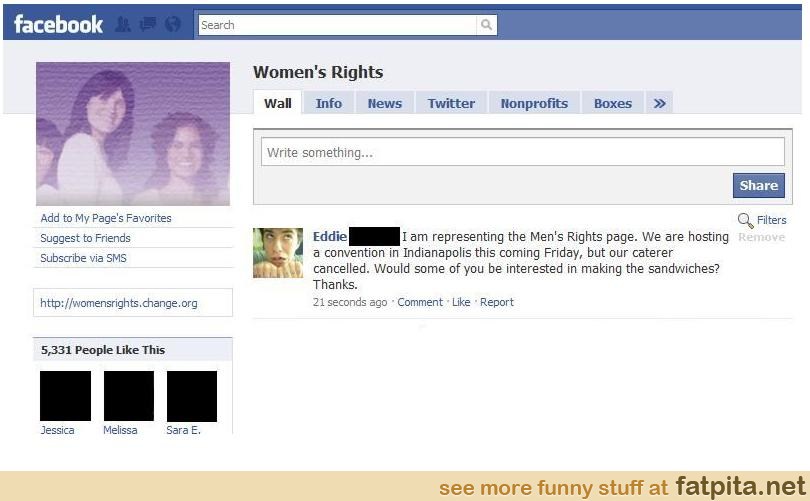Click into the Search field

[x=338, y=25]
